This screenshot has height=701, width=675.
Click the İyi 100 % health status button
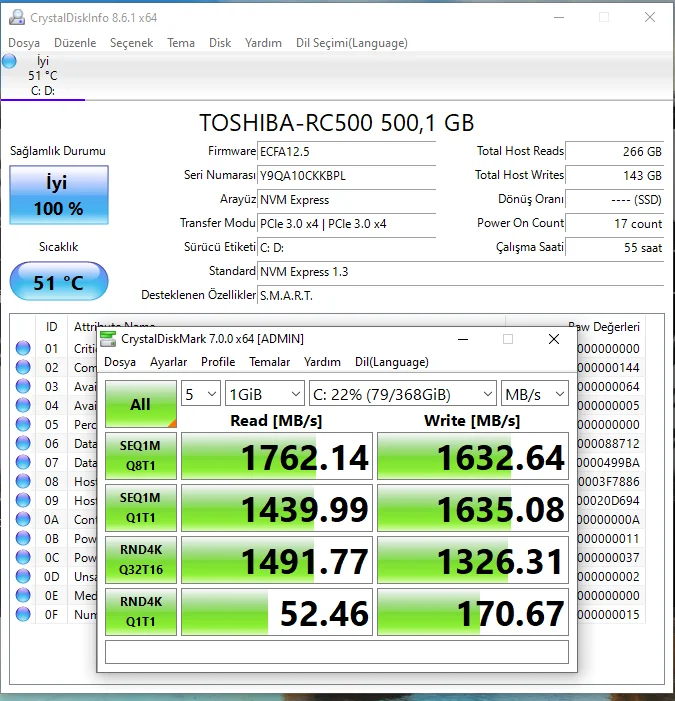click(x=59, y=195)
